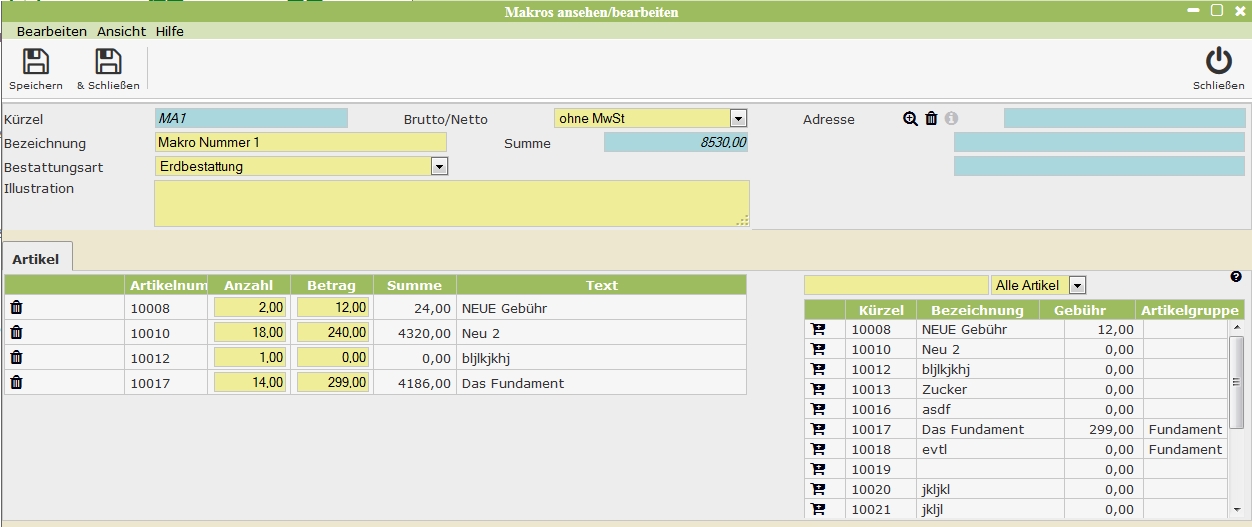Image resolution: width=1252 pixels, height=527 pixels.
Task: Expand the Bestattungsart dropdown
Action: point(438,167)
